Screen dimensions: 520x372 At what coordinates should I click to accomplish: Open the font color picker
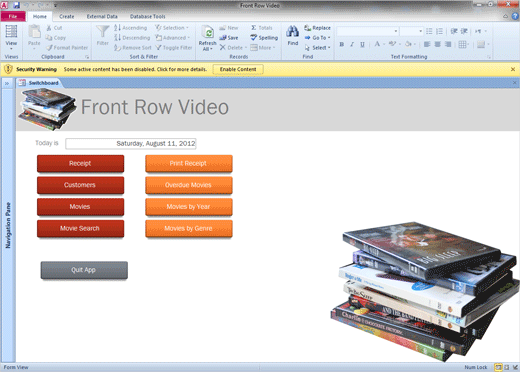click(x=379, y=44)
